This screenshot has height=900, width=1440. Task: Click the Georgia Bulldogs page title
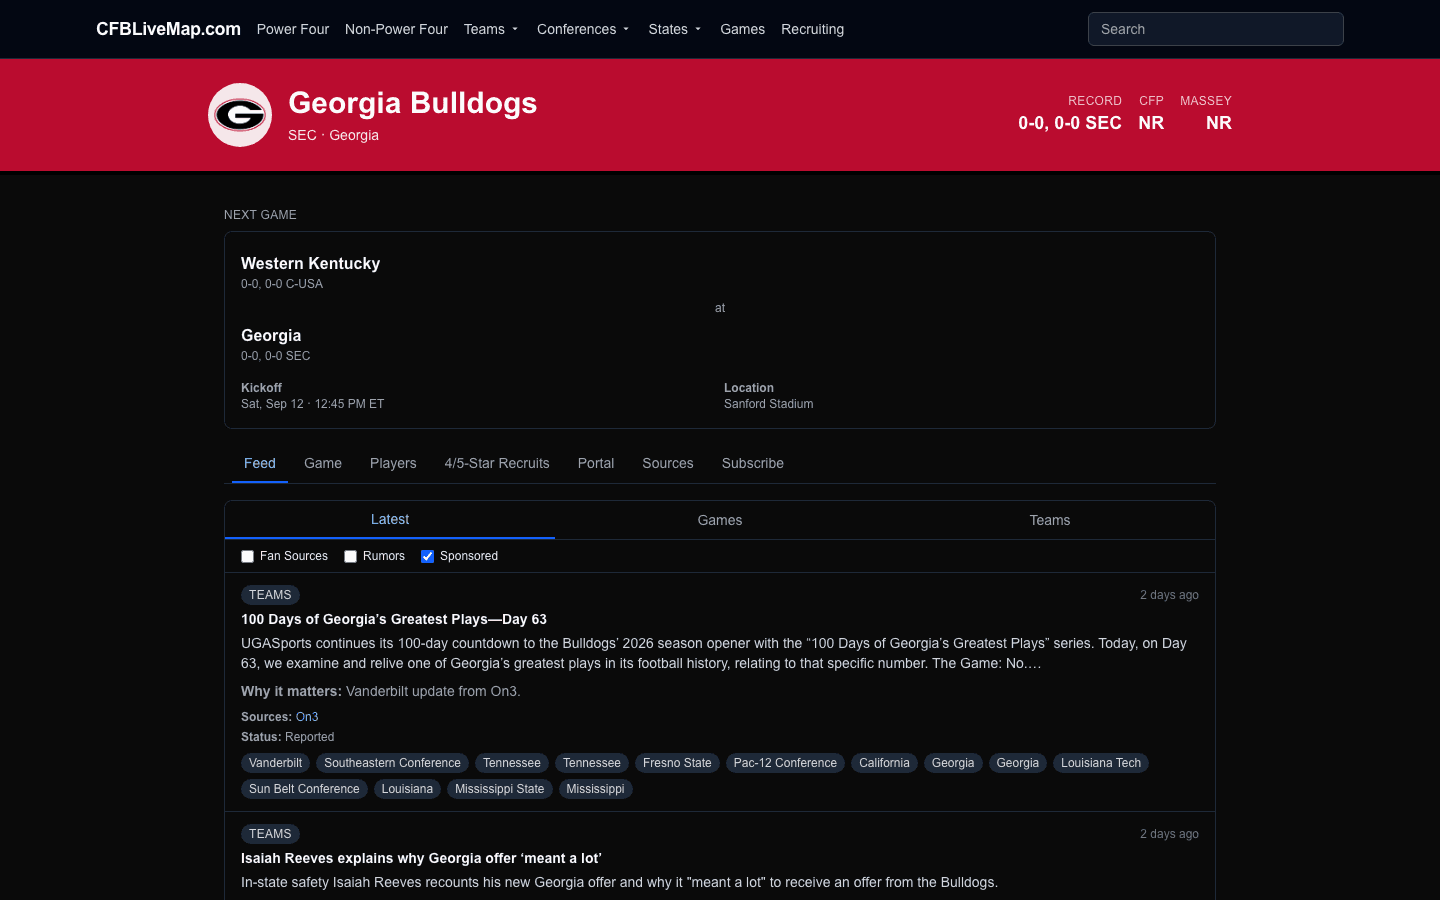pyautogui.click(x=412, y=103)
